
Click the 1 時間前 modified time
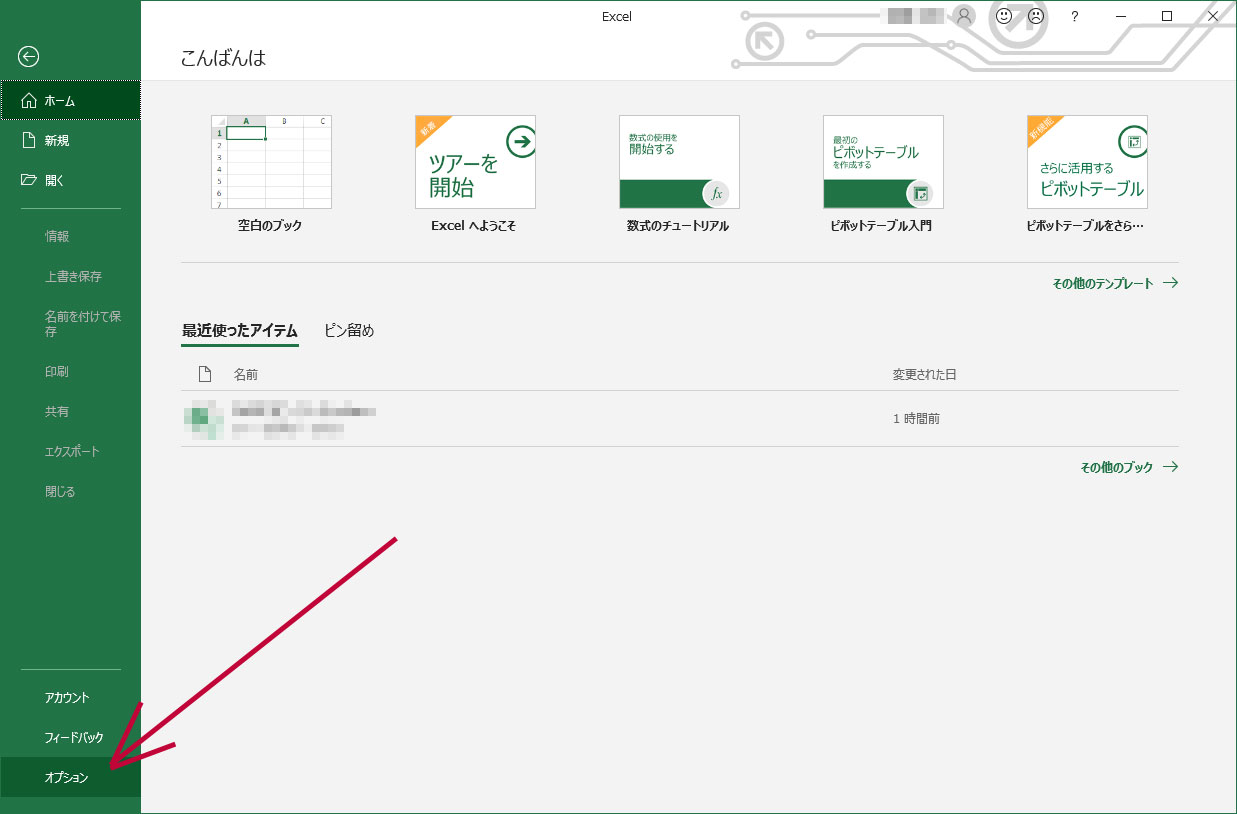(x=916, y=419)
